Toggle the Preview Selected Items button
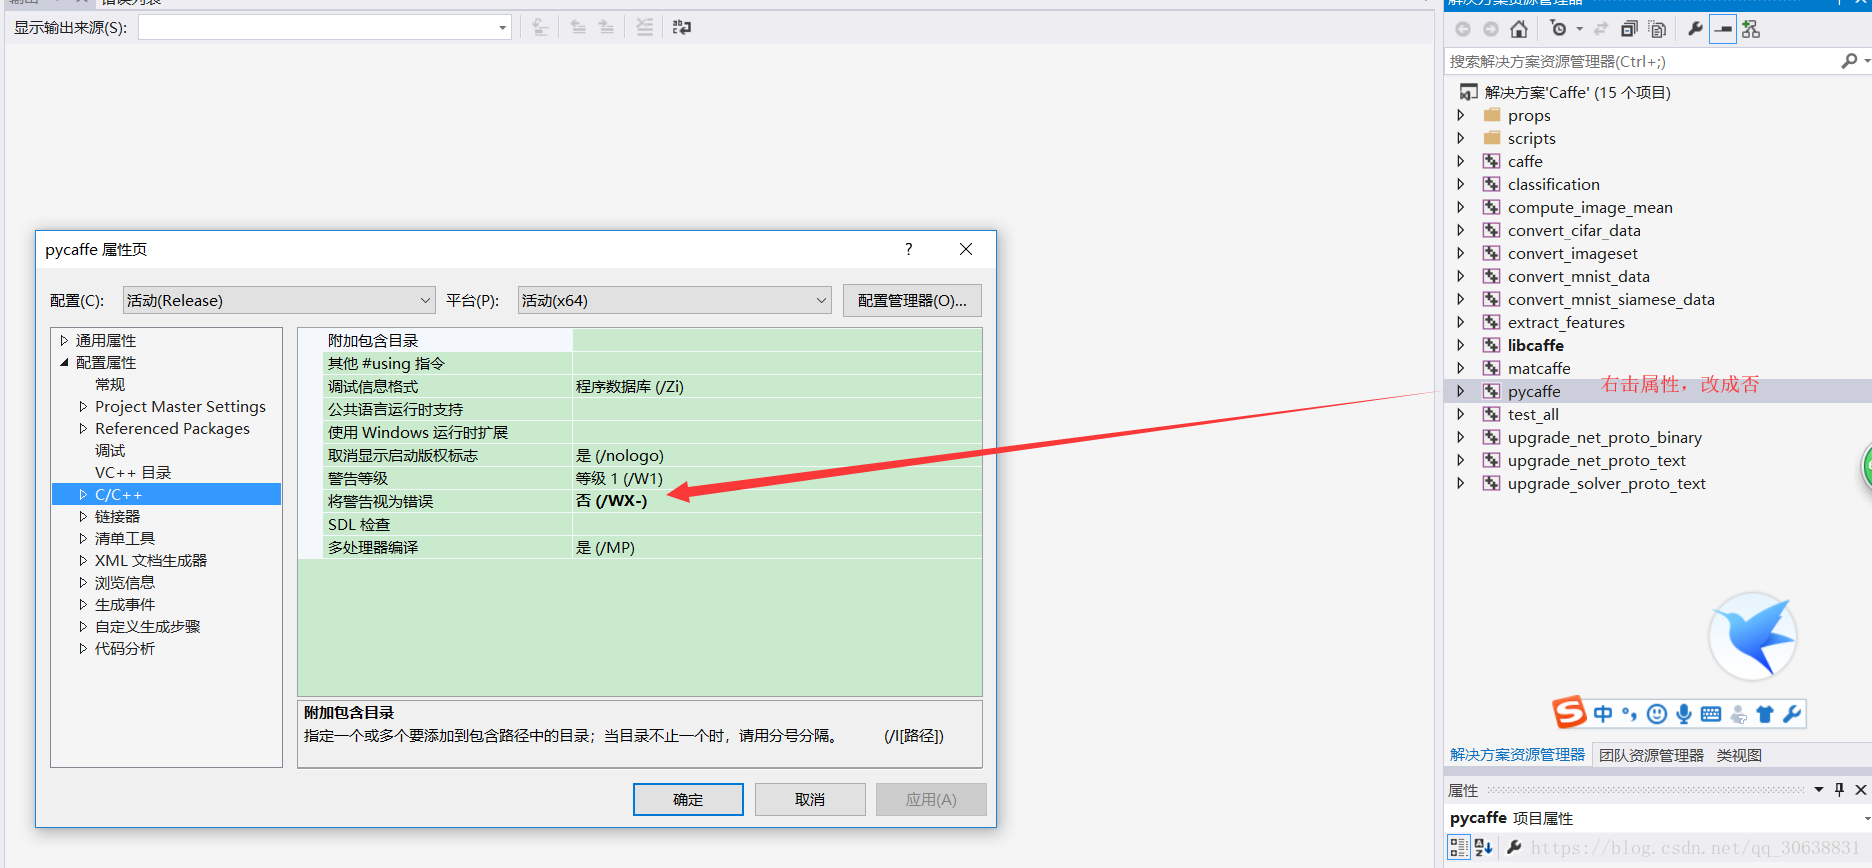 tap(1723, 29)
